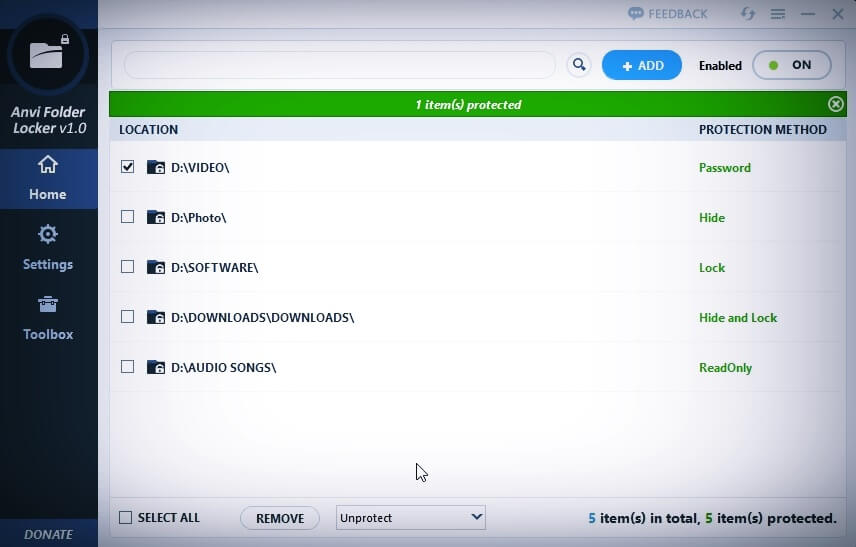Check the D:\AUDIO SONGS\ checkbox
The image size is (856, 547).
tap(127, 366)
